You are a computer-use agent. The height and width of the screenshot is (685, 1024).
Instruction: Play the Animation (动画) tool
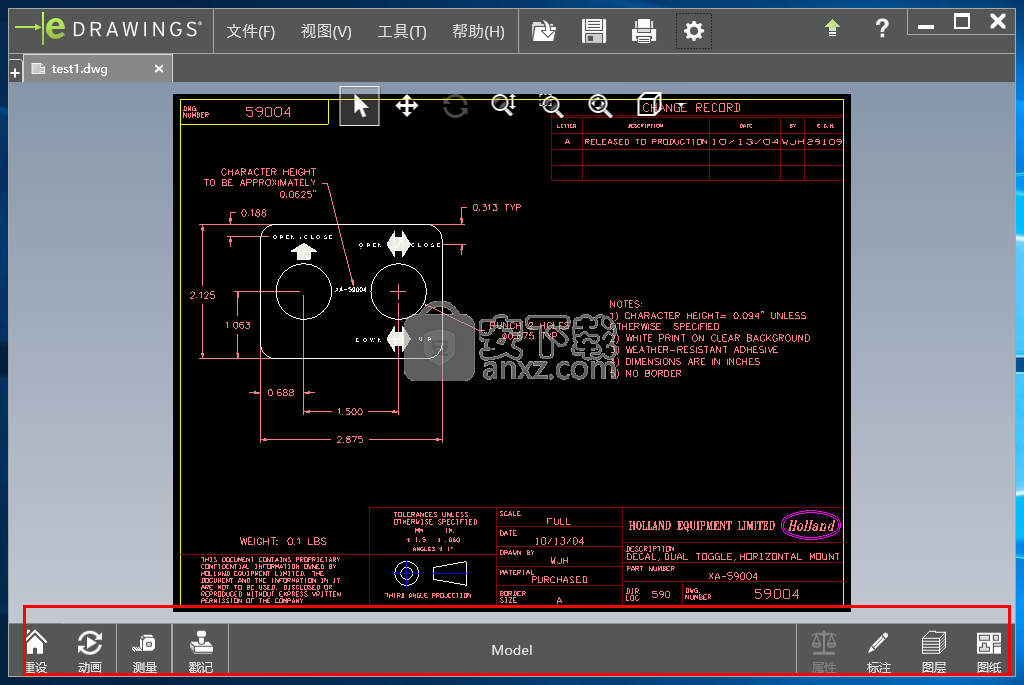pyautogui.click(x=90, y=650)
